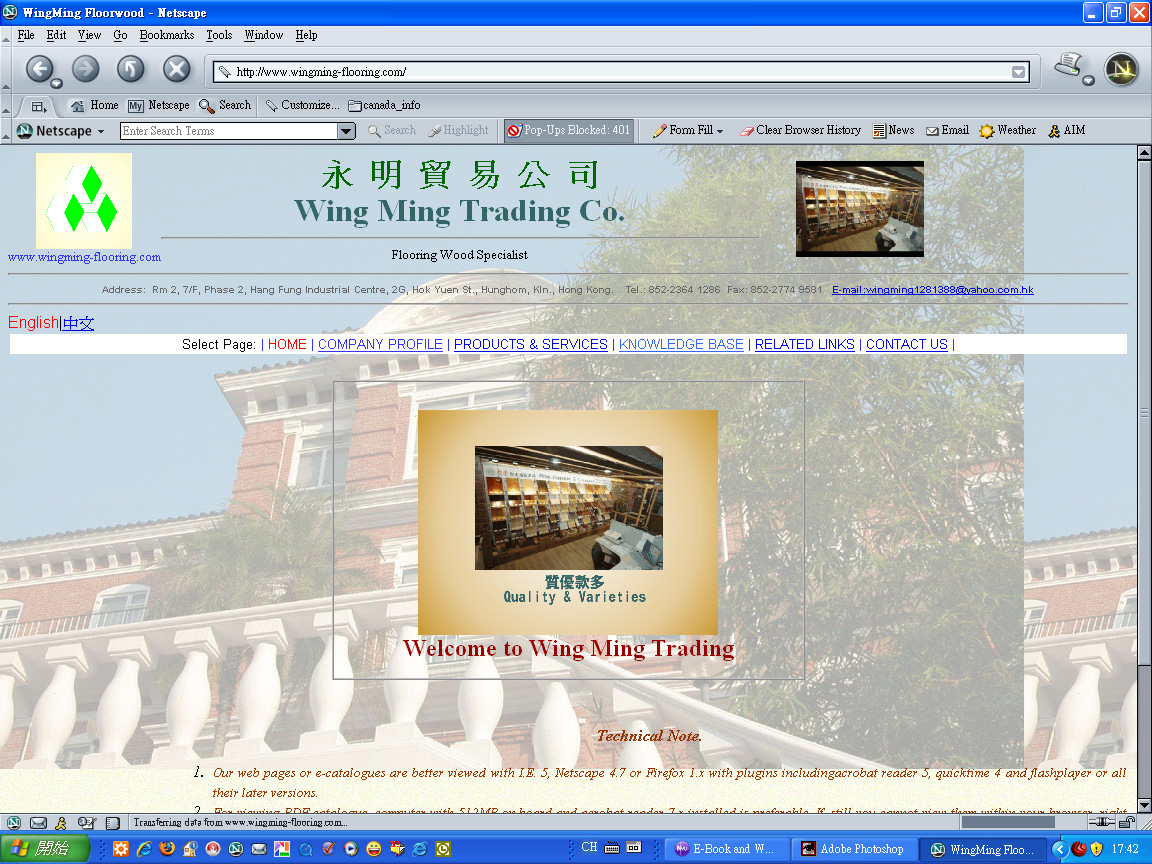This screenshot has width=1152, height=864.
Task: Check the Weather feature
Action: 1006,130
